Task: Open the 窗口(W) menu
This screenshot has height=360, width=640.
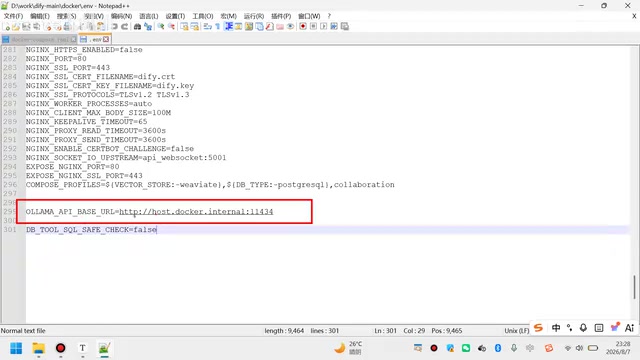Action: point(309,16)
